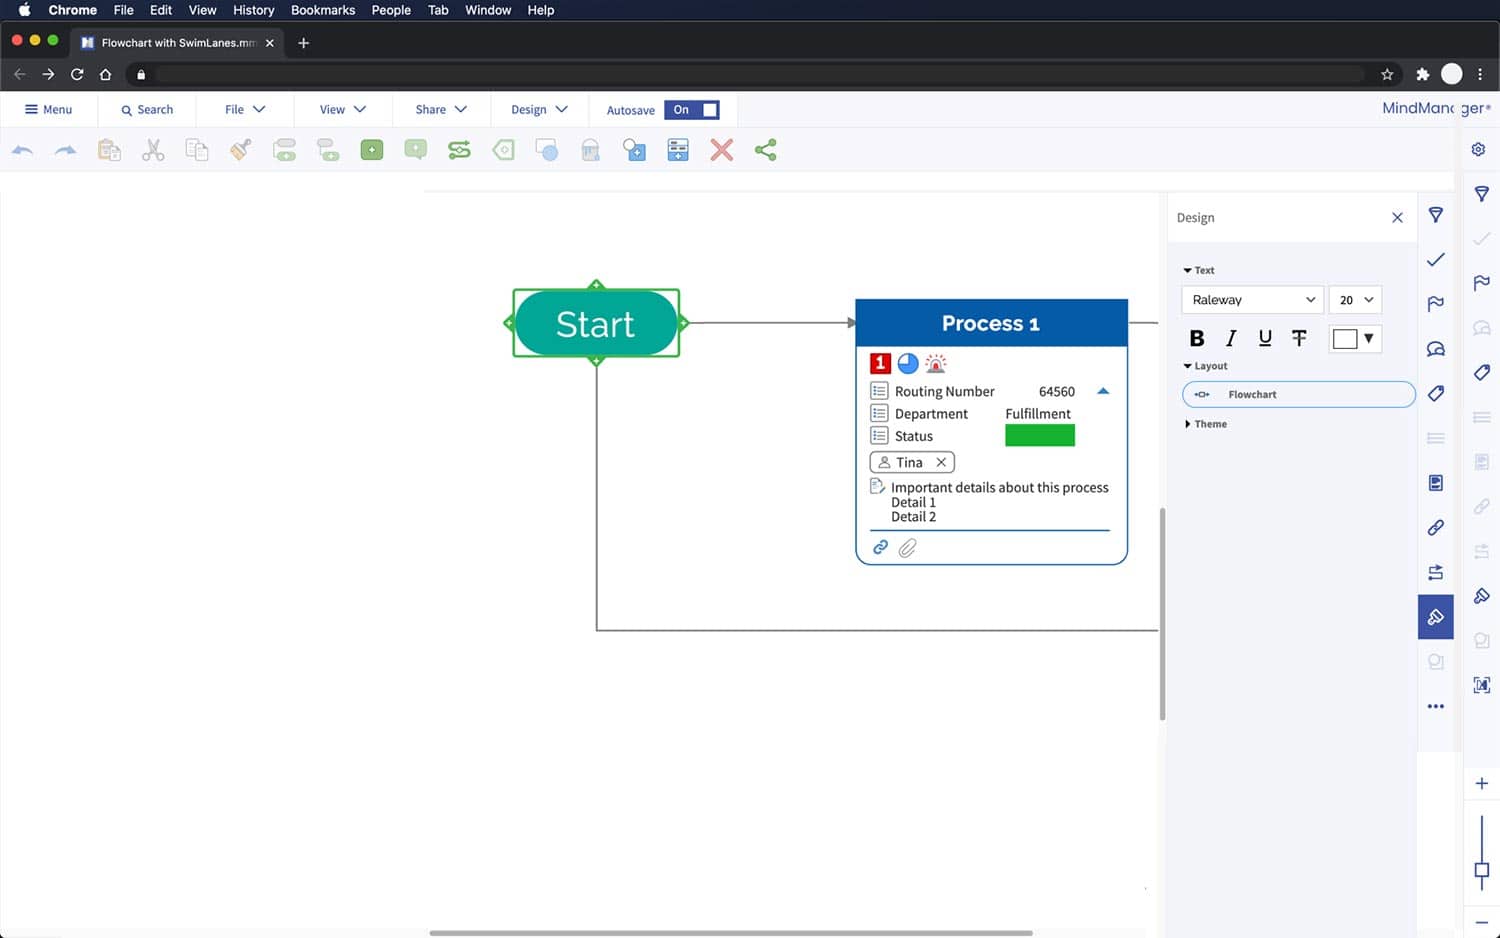Click the font color swatch
This screenshot has width=1500, height=938.
click(x=1345, y=339)
